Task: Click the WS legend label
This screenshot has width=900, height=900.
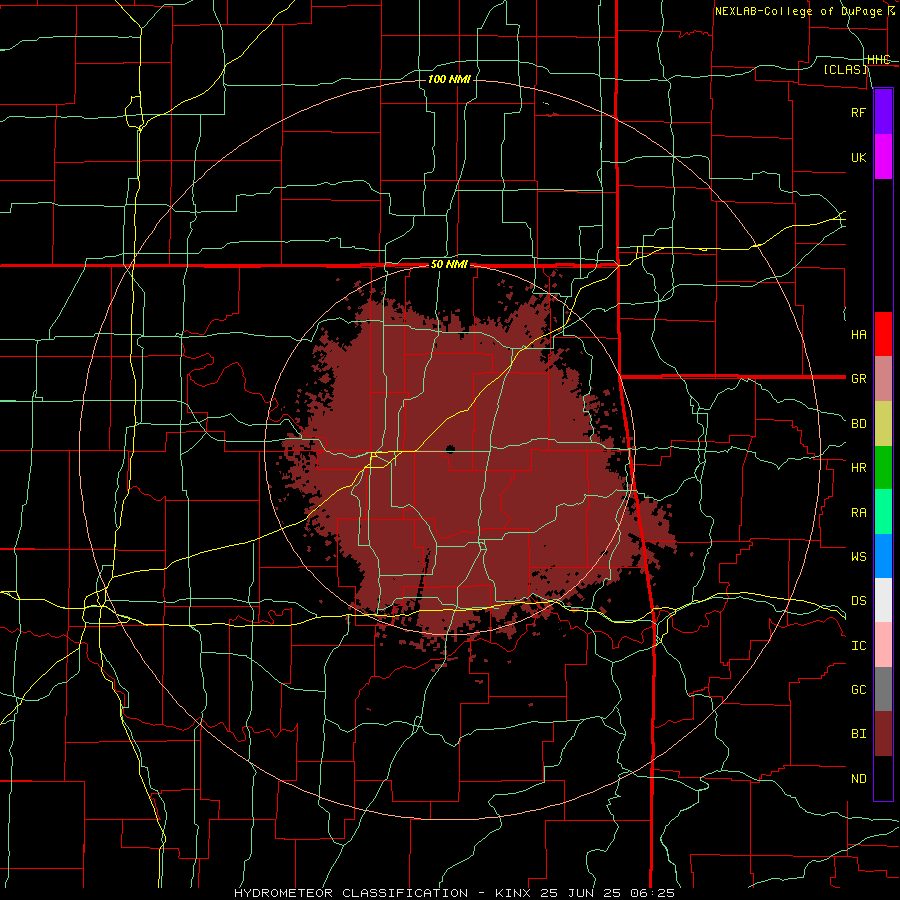Action: (858, 556)
